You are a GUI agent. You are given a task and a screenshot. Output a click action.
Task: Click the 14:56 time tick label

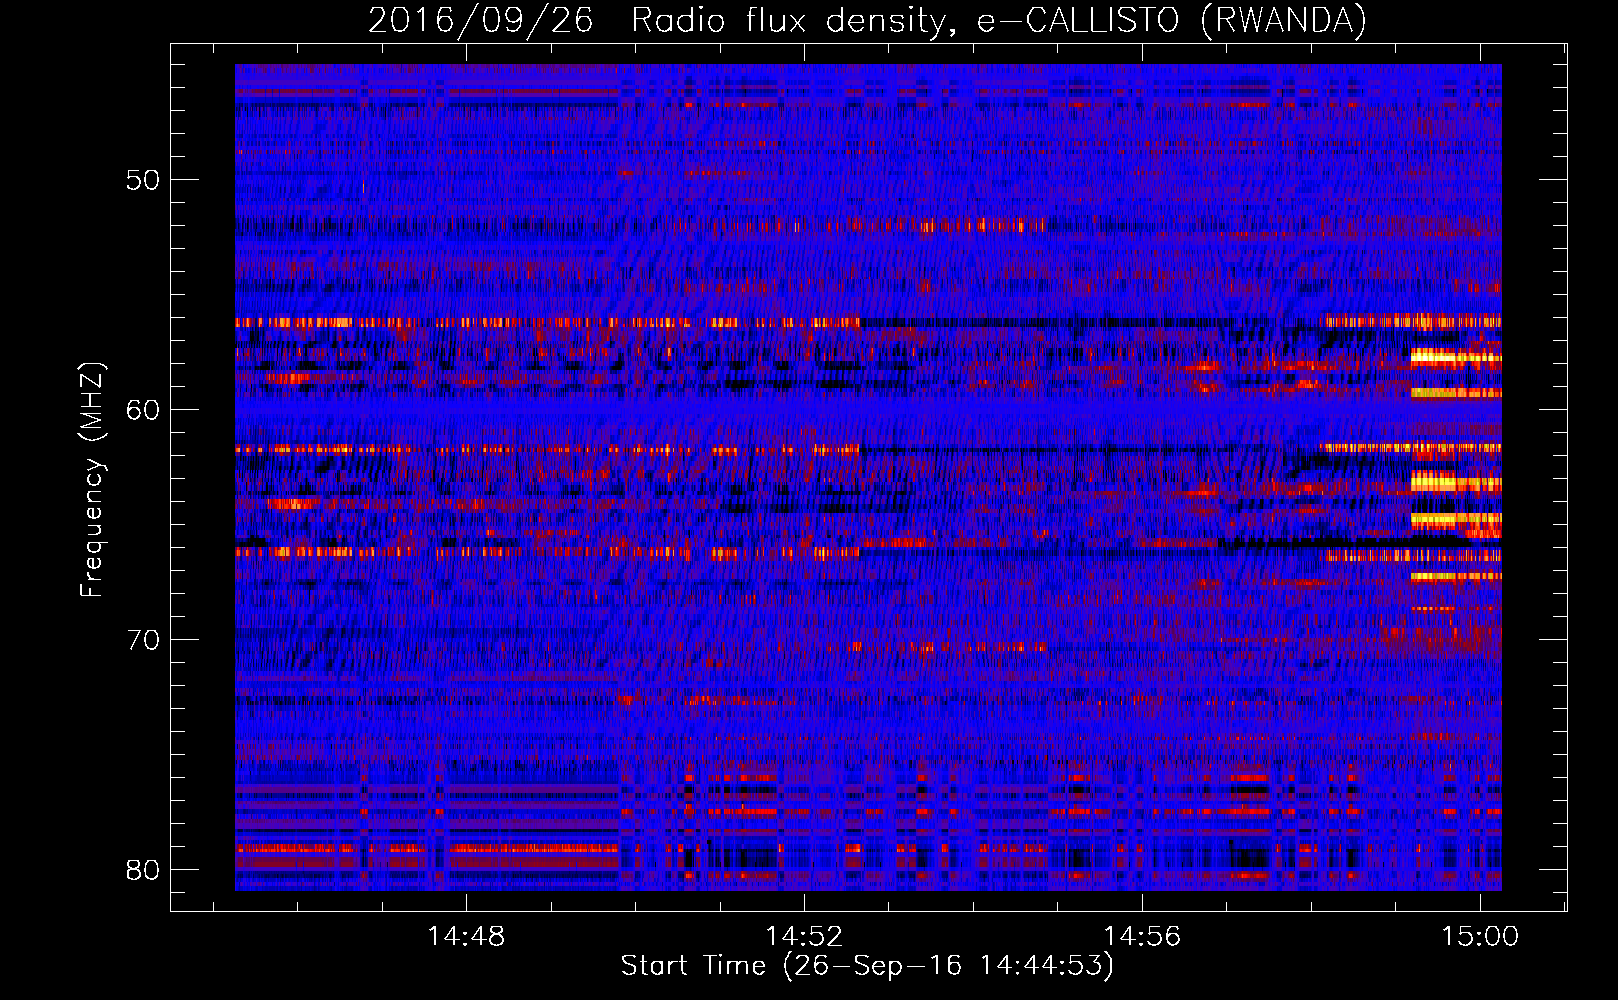pyautogui.click(x=1142, y=936)
